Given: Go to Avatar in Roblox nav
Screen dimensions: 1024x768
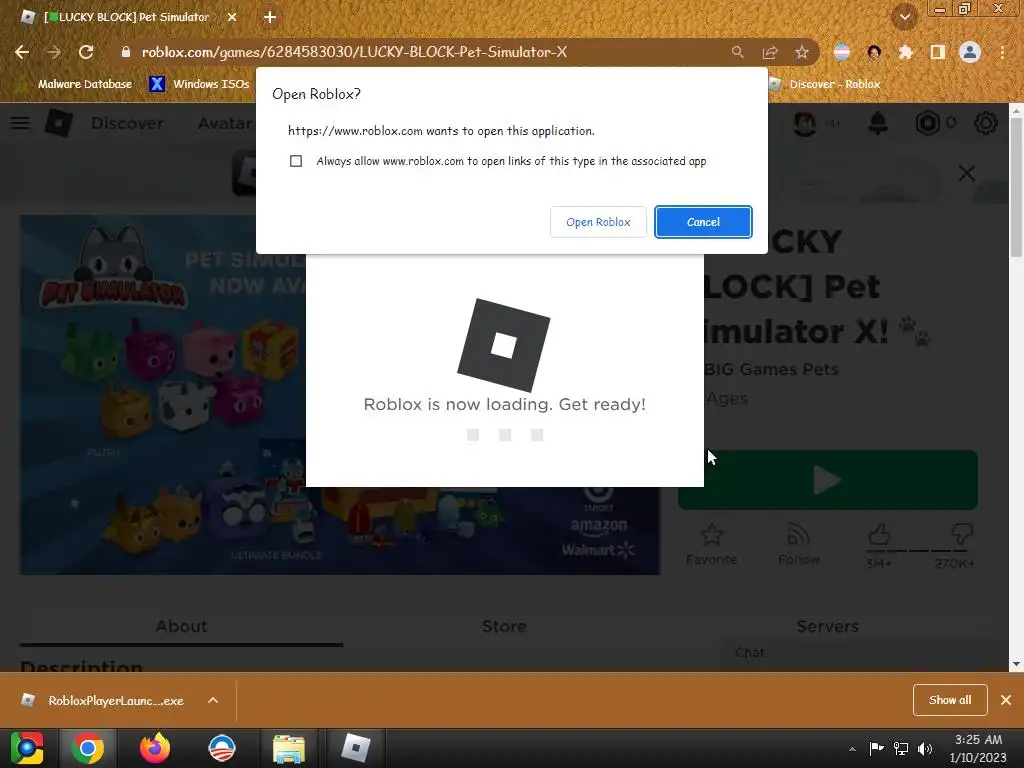Looking at the screenshot, I should click(x=225, y=123).
